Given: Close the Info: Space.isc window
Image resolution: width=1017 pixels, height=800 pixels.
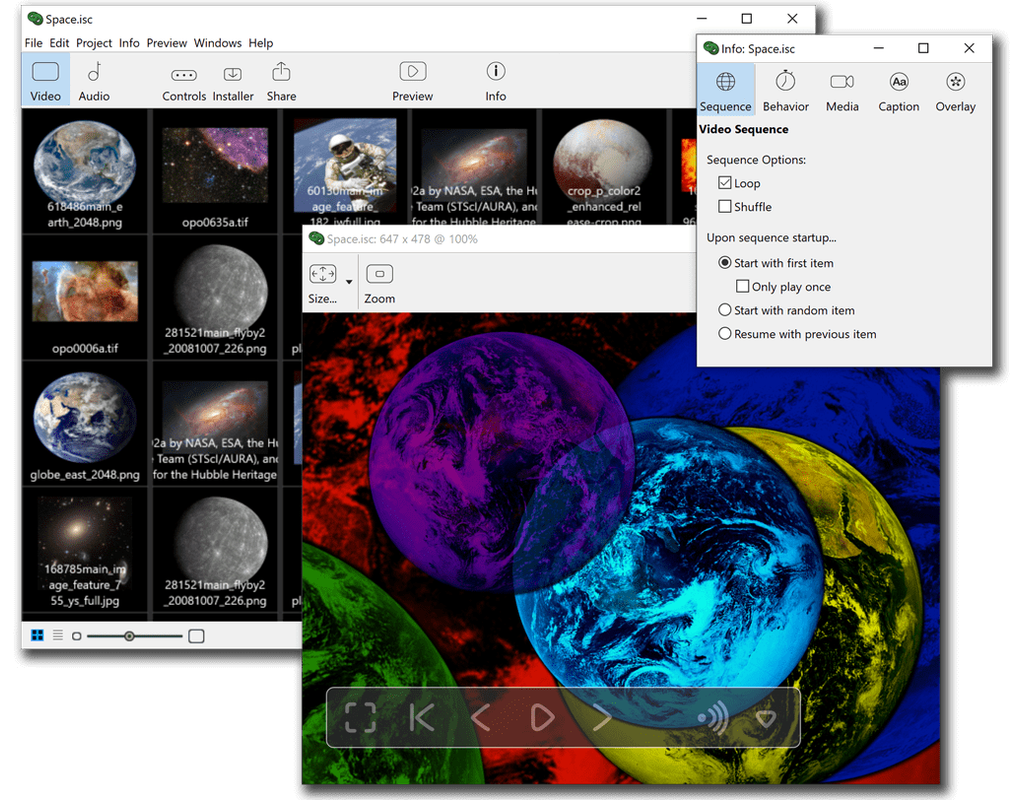Looking at the screenshot, I should point(969,48).
